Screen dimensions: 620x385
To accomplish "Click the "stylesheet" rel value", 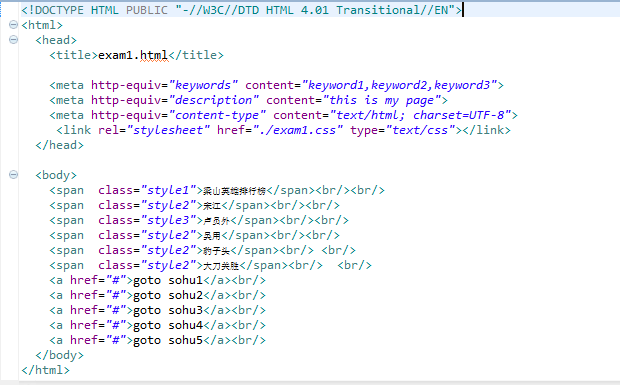I will [x=168, y=130].
